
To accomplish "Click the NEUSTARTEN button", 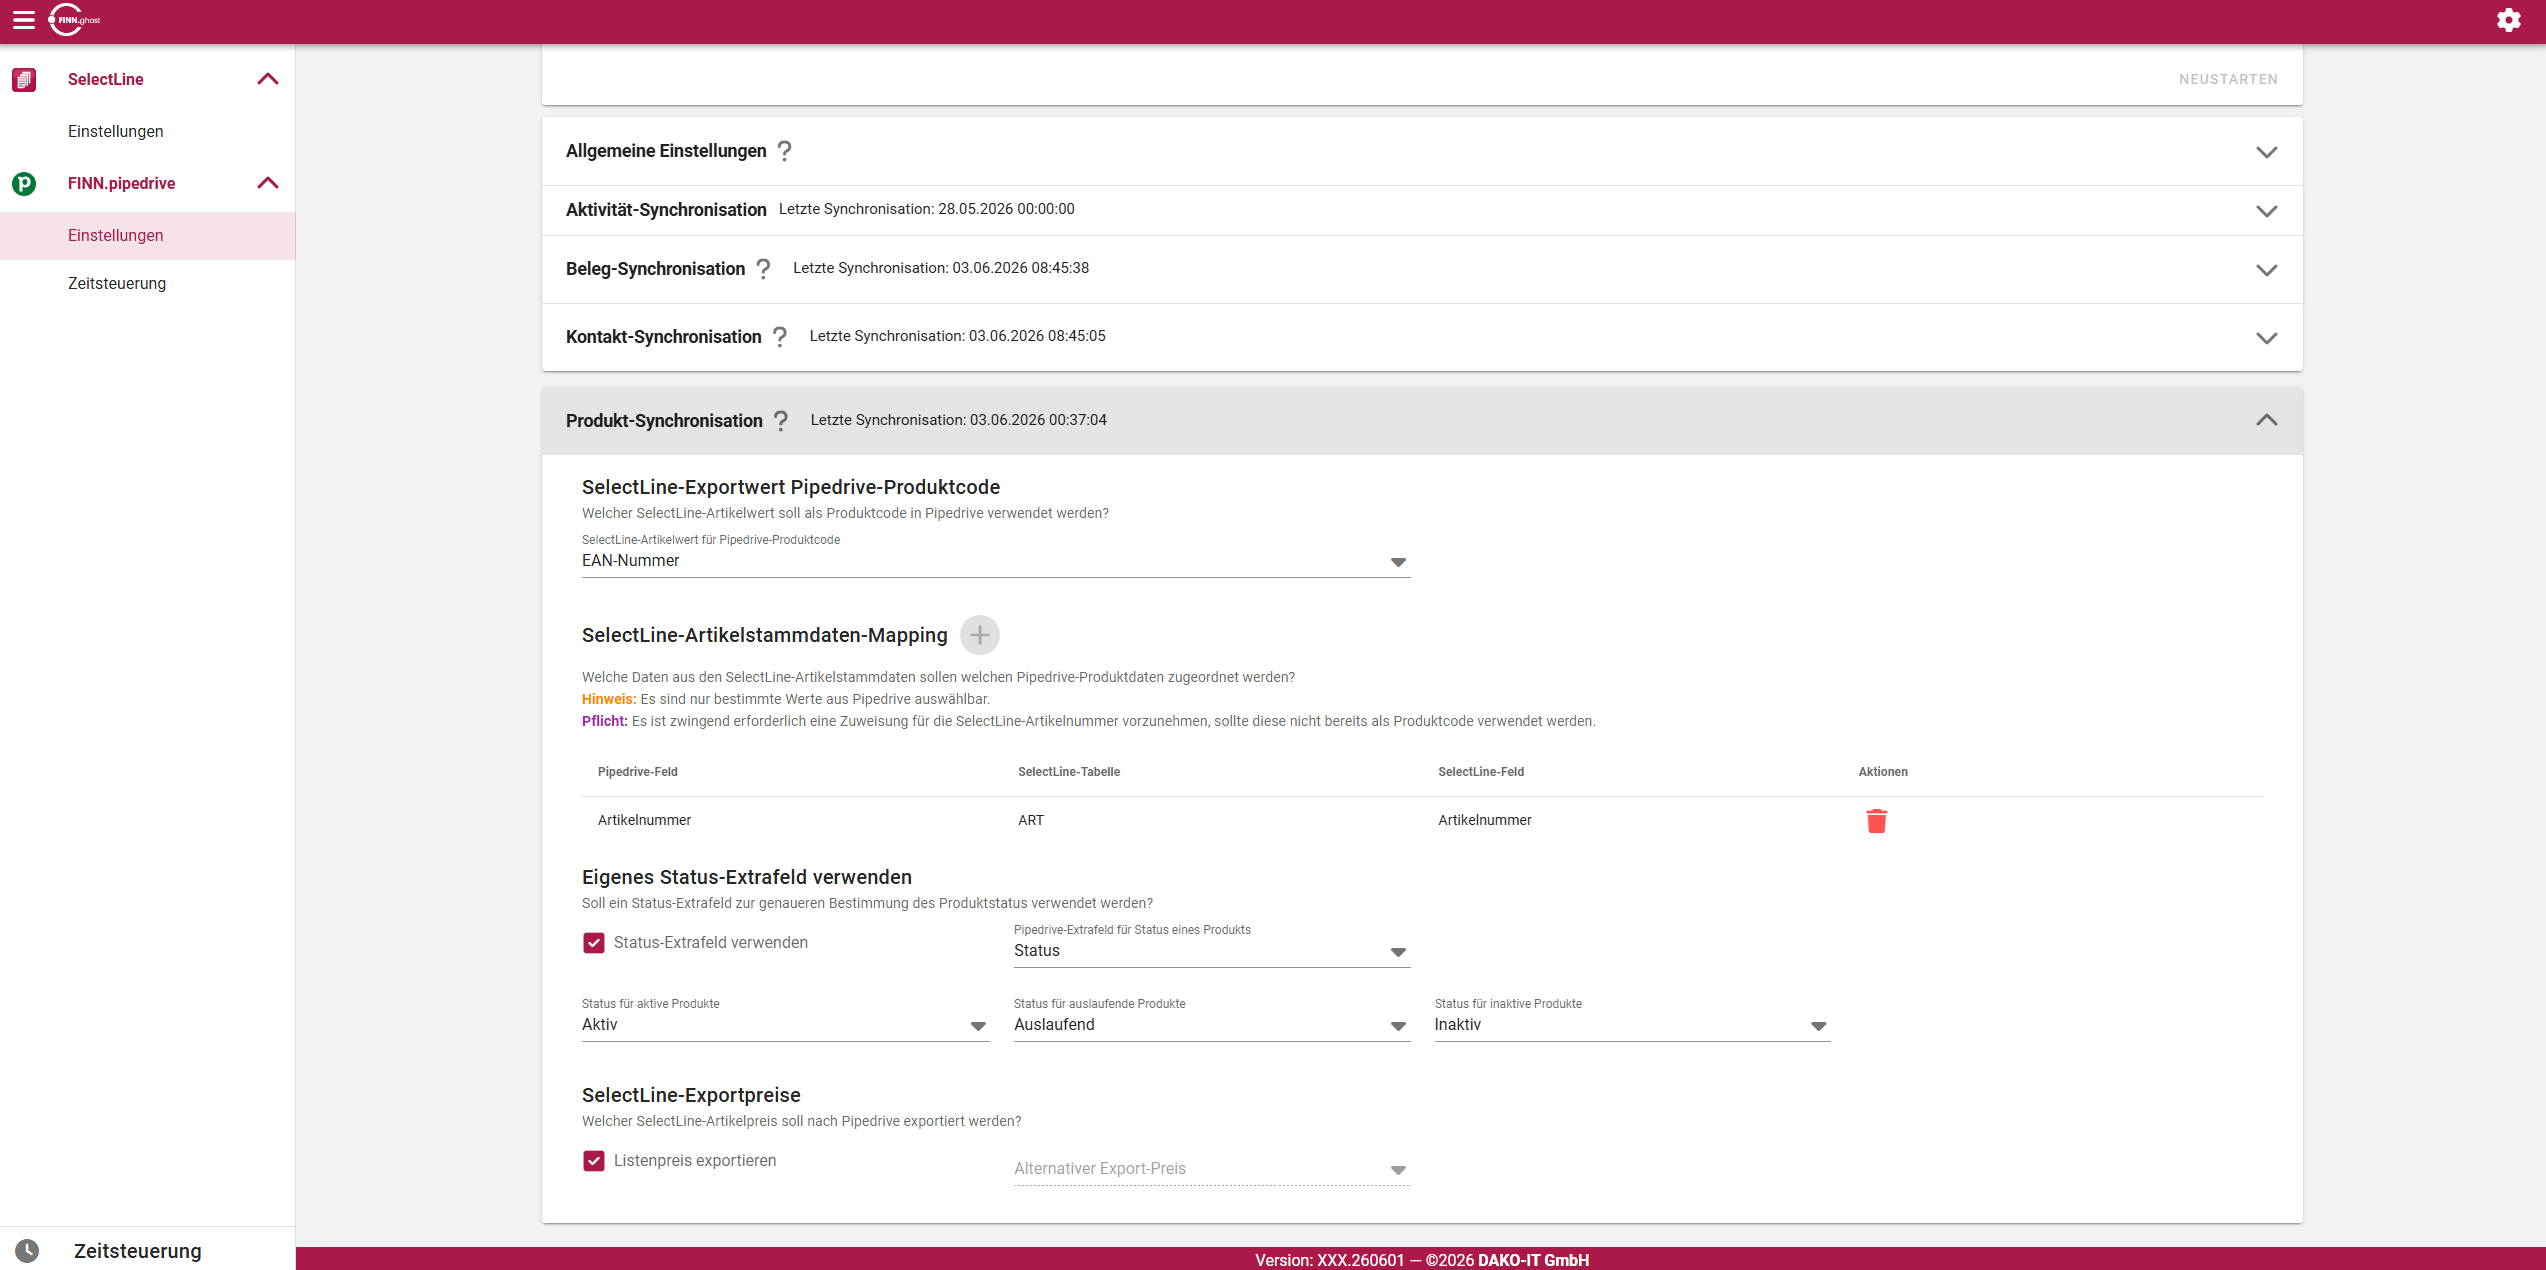I will [2229, 80].
